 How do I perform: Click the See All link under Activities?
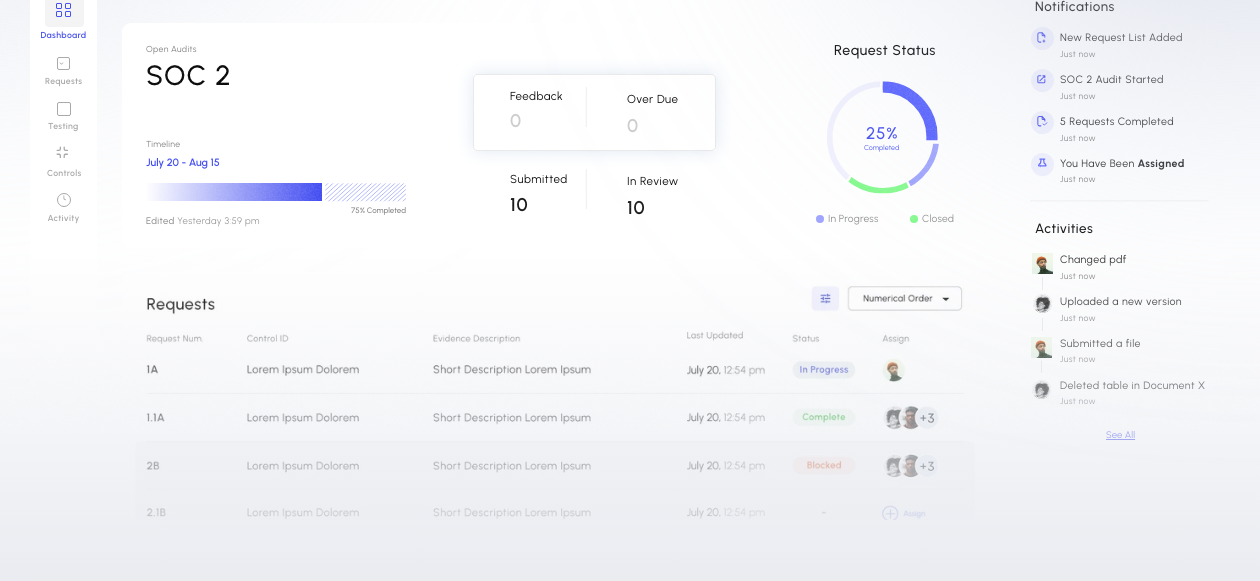click(x=1120, y=435)
